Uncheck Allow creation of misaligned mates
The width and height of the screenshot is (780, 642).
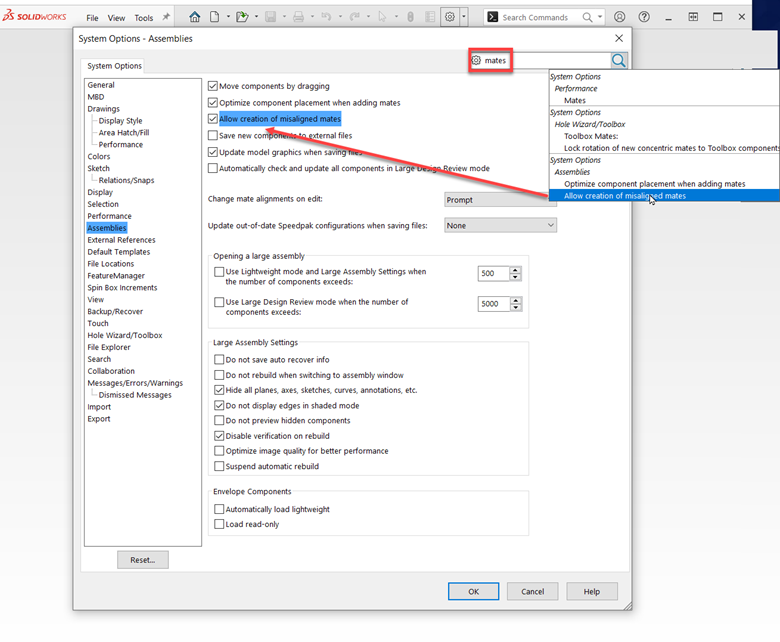tap(213, 119)
